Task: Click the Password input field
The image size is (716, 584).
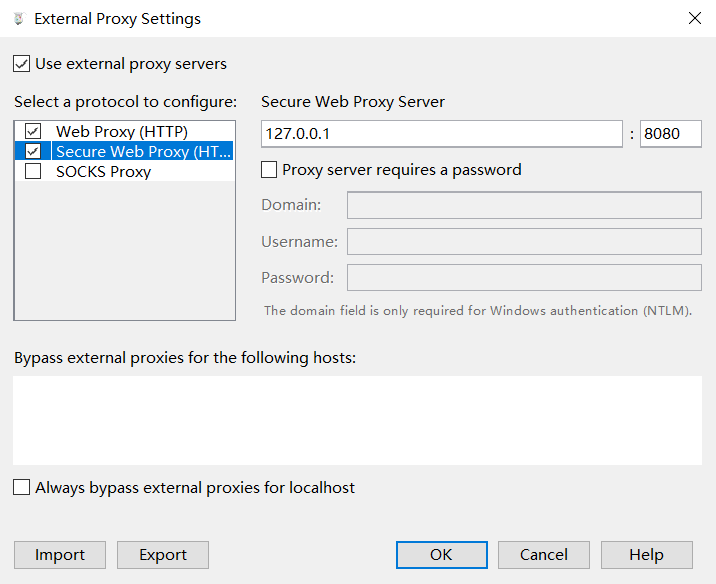Action: pos(524,277)
